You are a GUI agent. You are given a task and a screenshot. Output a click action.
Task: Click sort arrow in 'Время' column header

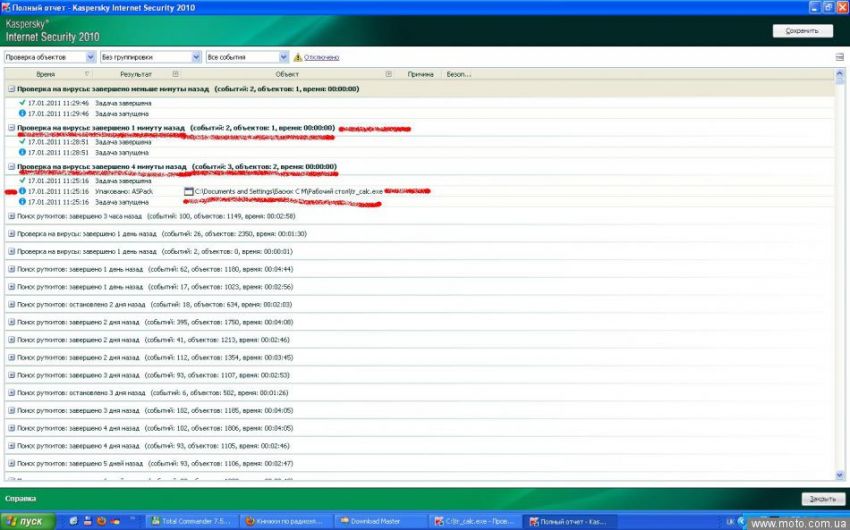(x=87, y=74)
